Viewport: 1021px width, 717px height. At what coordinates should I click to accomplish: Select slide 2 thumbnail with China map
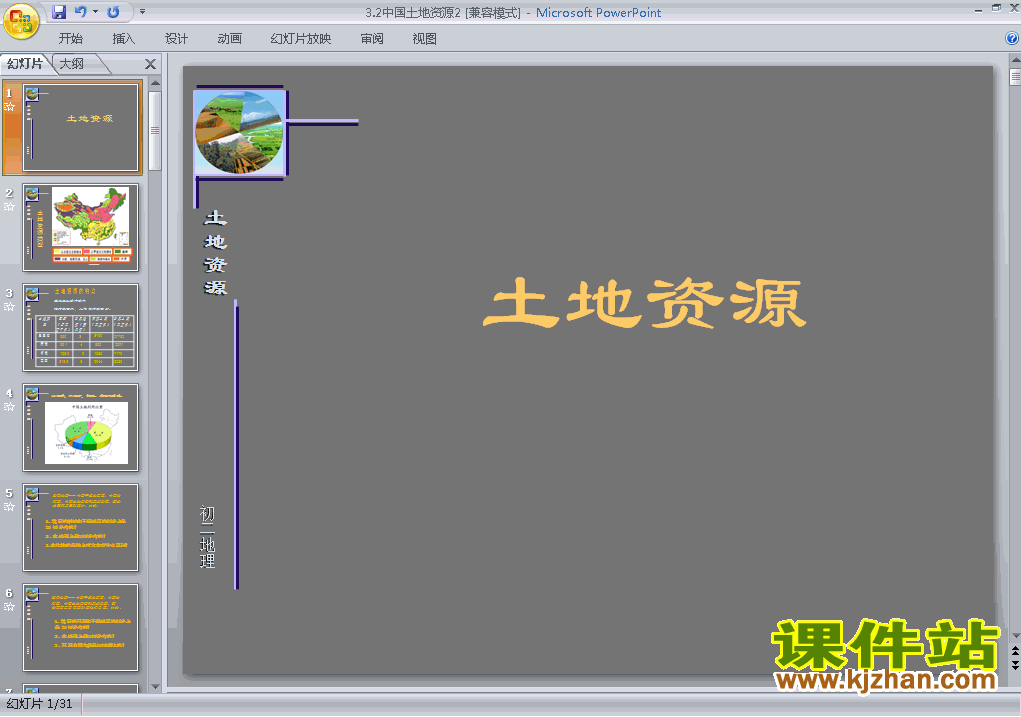pyautogui.click(x=81, y=227)
